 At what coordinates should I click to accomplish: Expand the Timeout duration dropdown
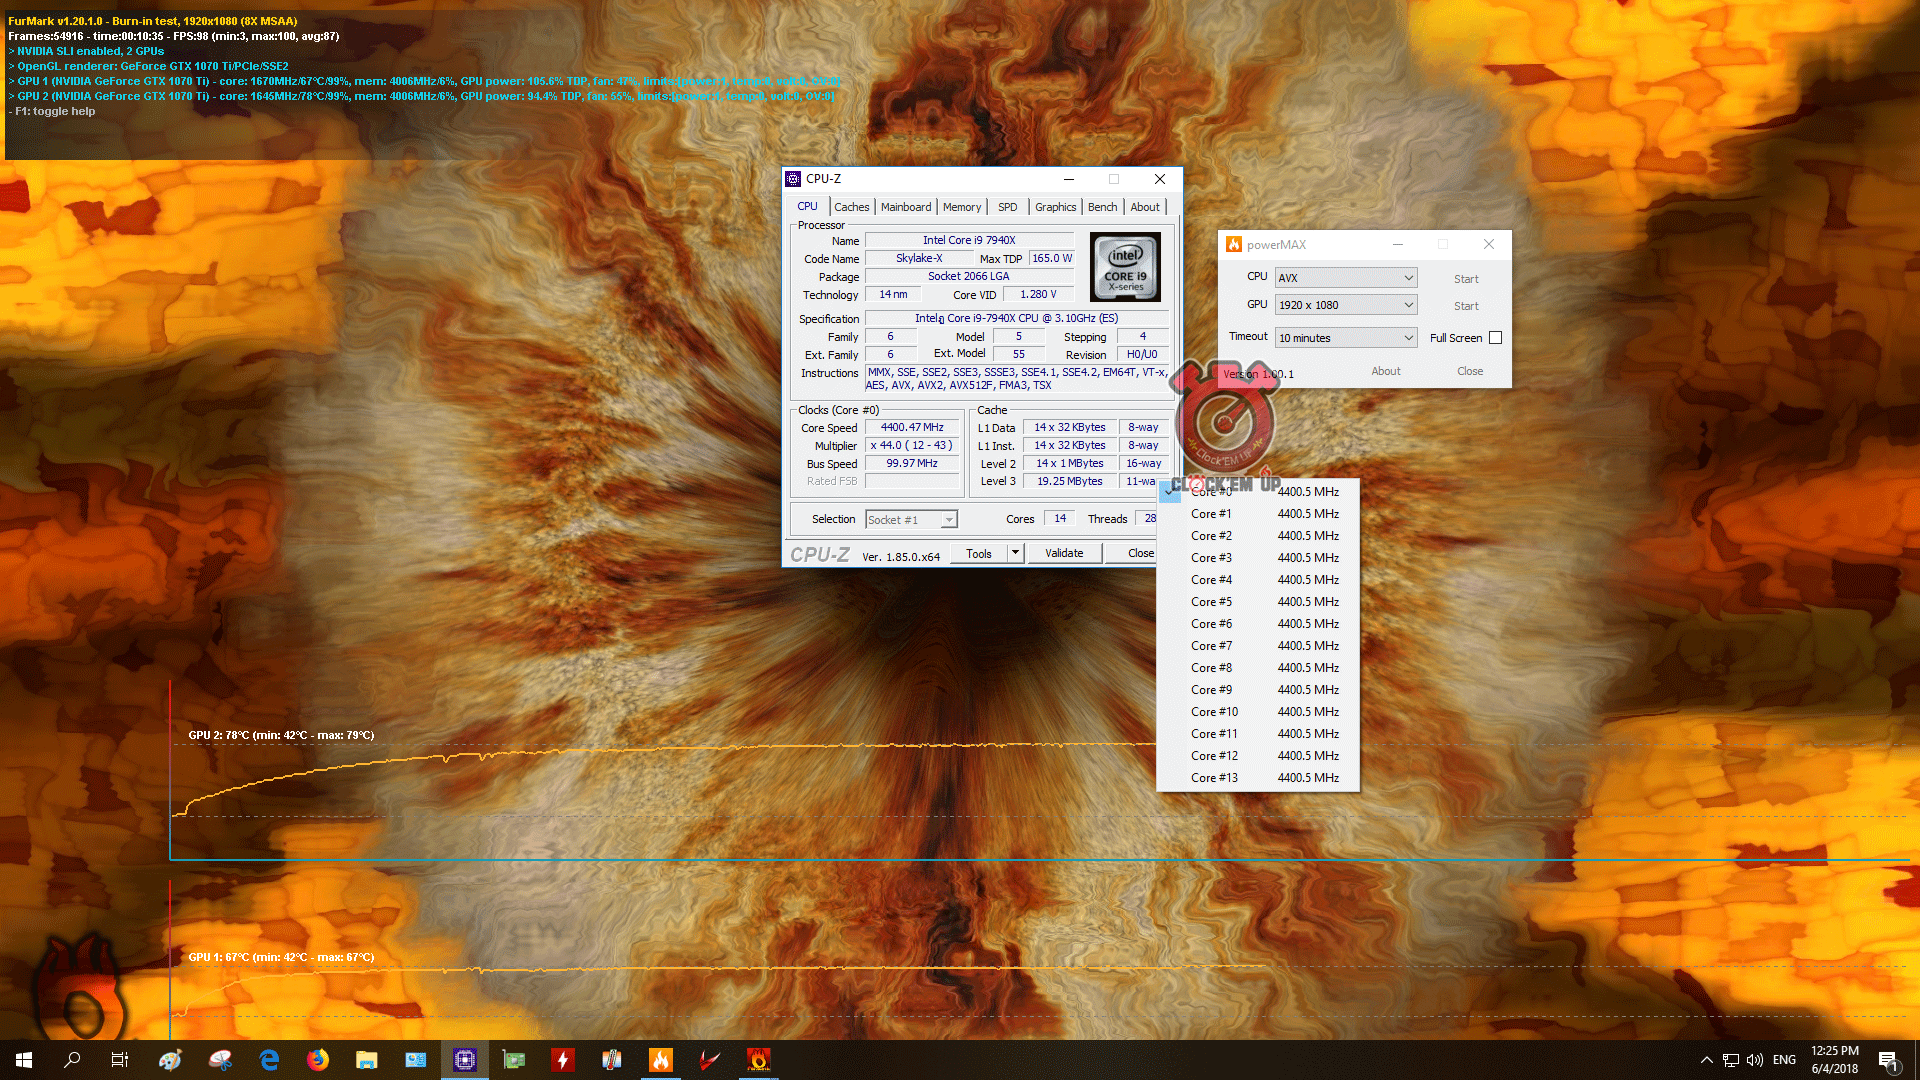(1346, 338)
